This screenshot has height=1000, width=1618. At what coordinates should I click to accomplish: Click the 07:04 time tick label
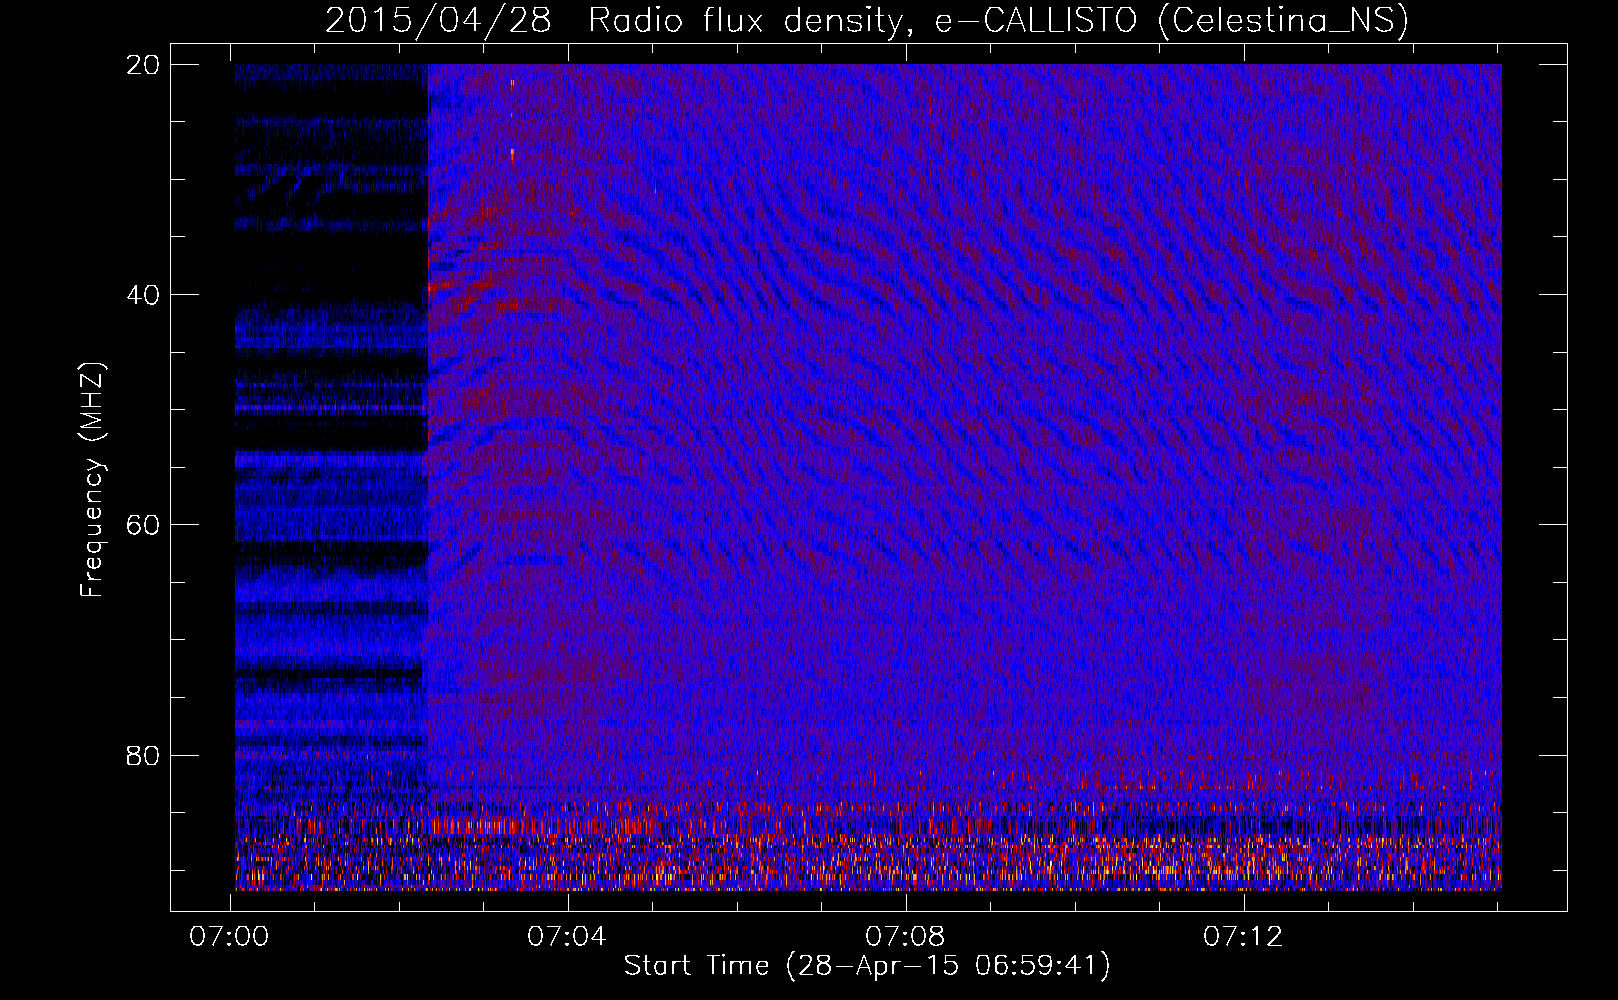click(x=567, y=937)
